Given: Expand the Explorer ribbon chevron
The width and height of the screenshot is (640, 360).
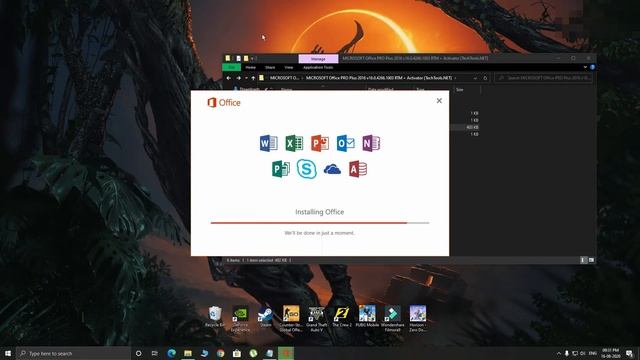Looking at the screenshot, I should point(585,67).
